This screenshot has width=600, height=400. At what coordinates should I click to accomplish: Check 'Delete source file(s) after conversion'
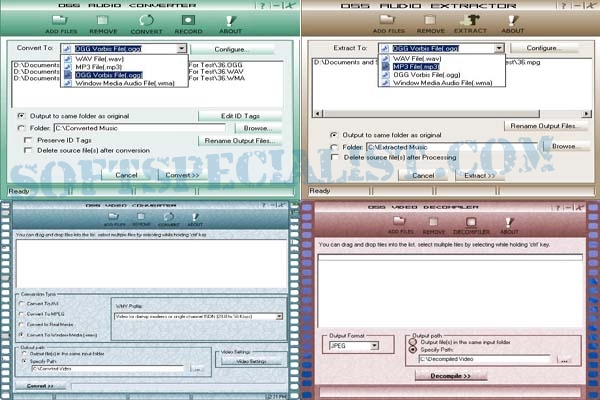[28, 150]
